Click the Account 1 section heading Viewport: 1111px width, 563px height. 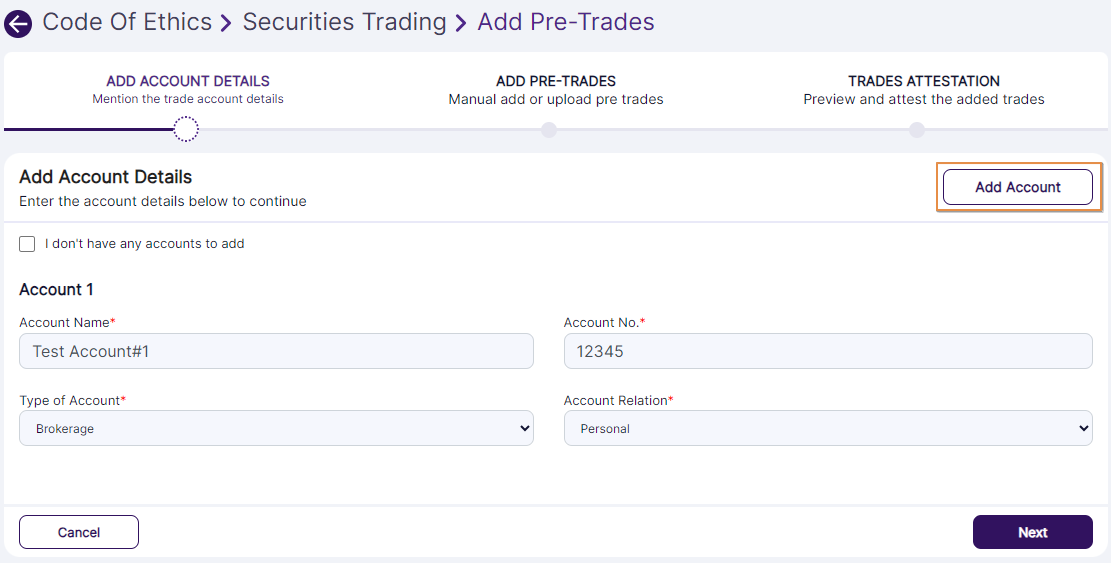pos(56,289)
